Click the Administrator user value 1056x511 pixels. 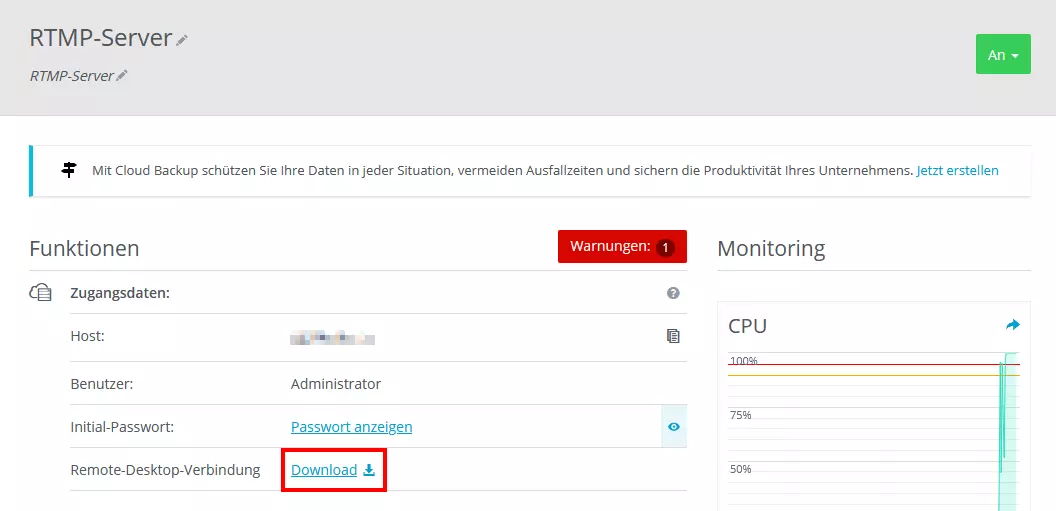click(336, 384)
